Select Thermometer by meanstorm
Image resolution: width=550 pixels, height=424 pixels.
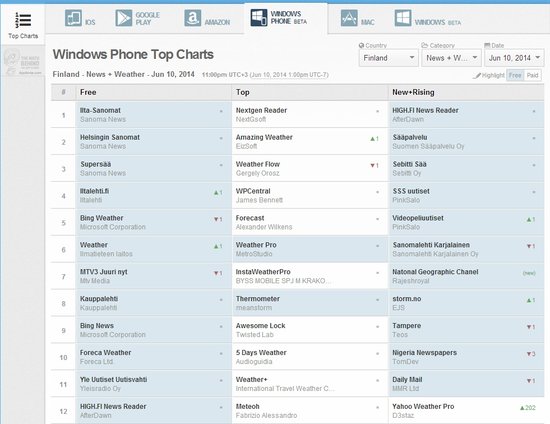point(258,299)
